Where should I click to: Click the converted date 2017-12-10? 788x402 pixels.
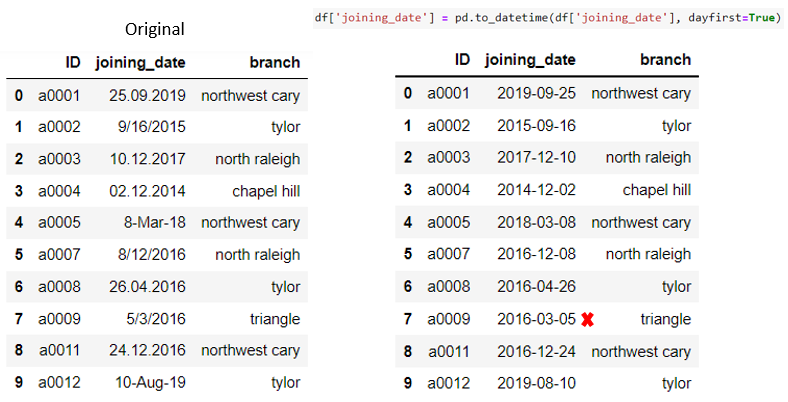[x=536, y=157]
